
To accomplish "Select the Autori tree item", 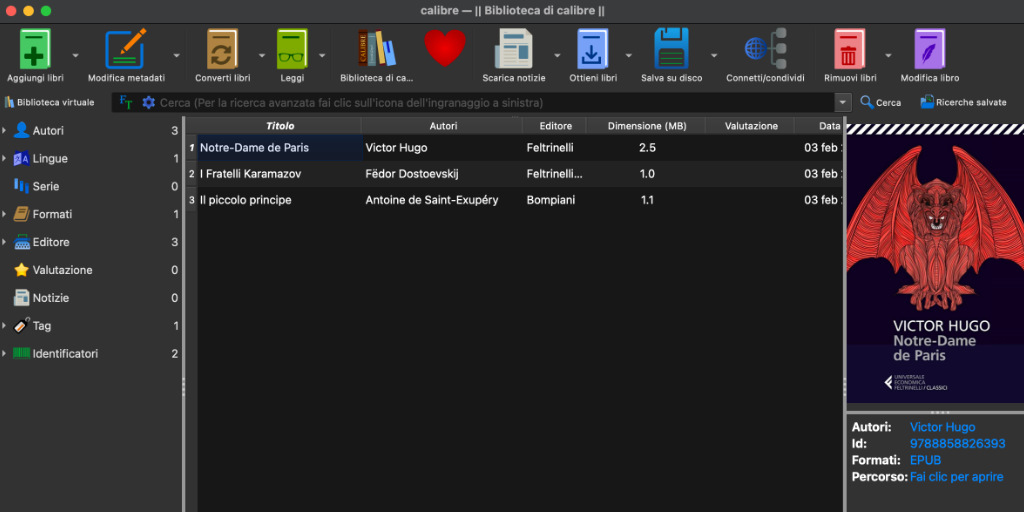I will pos(91,131).
